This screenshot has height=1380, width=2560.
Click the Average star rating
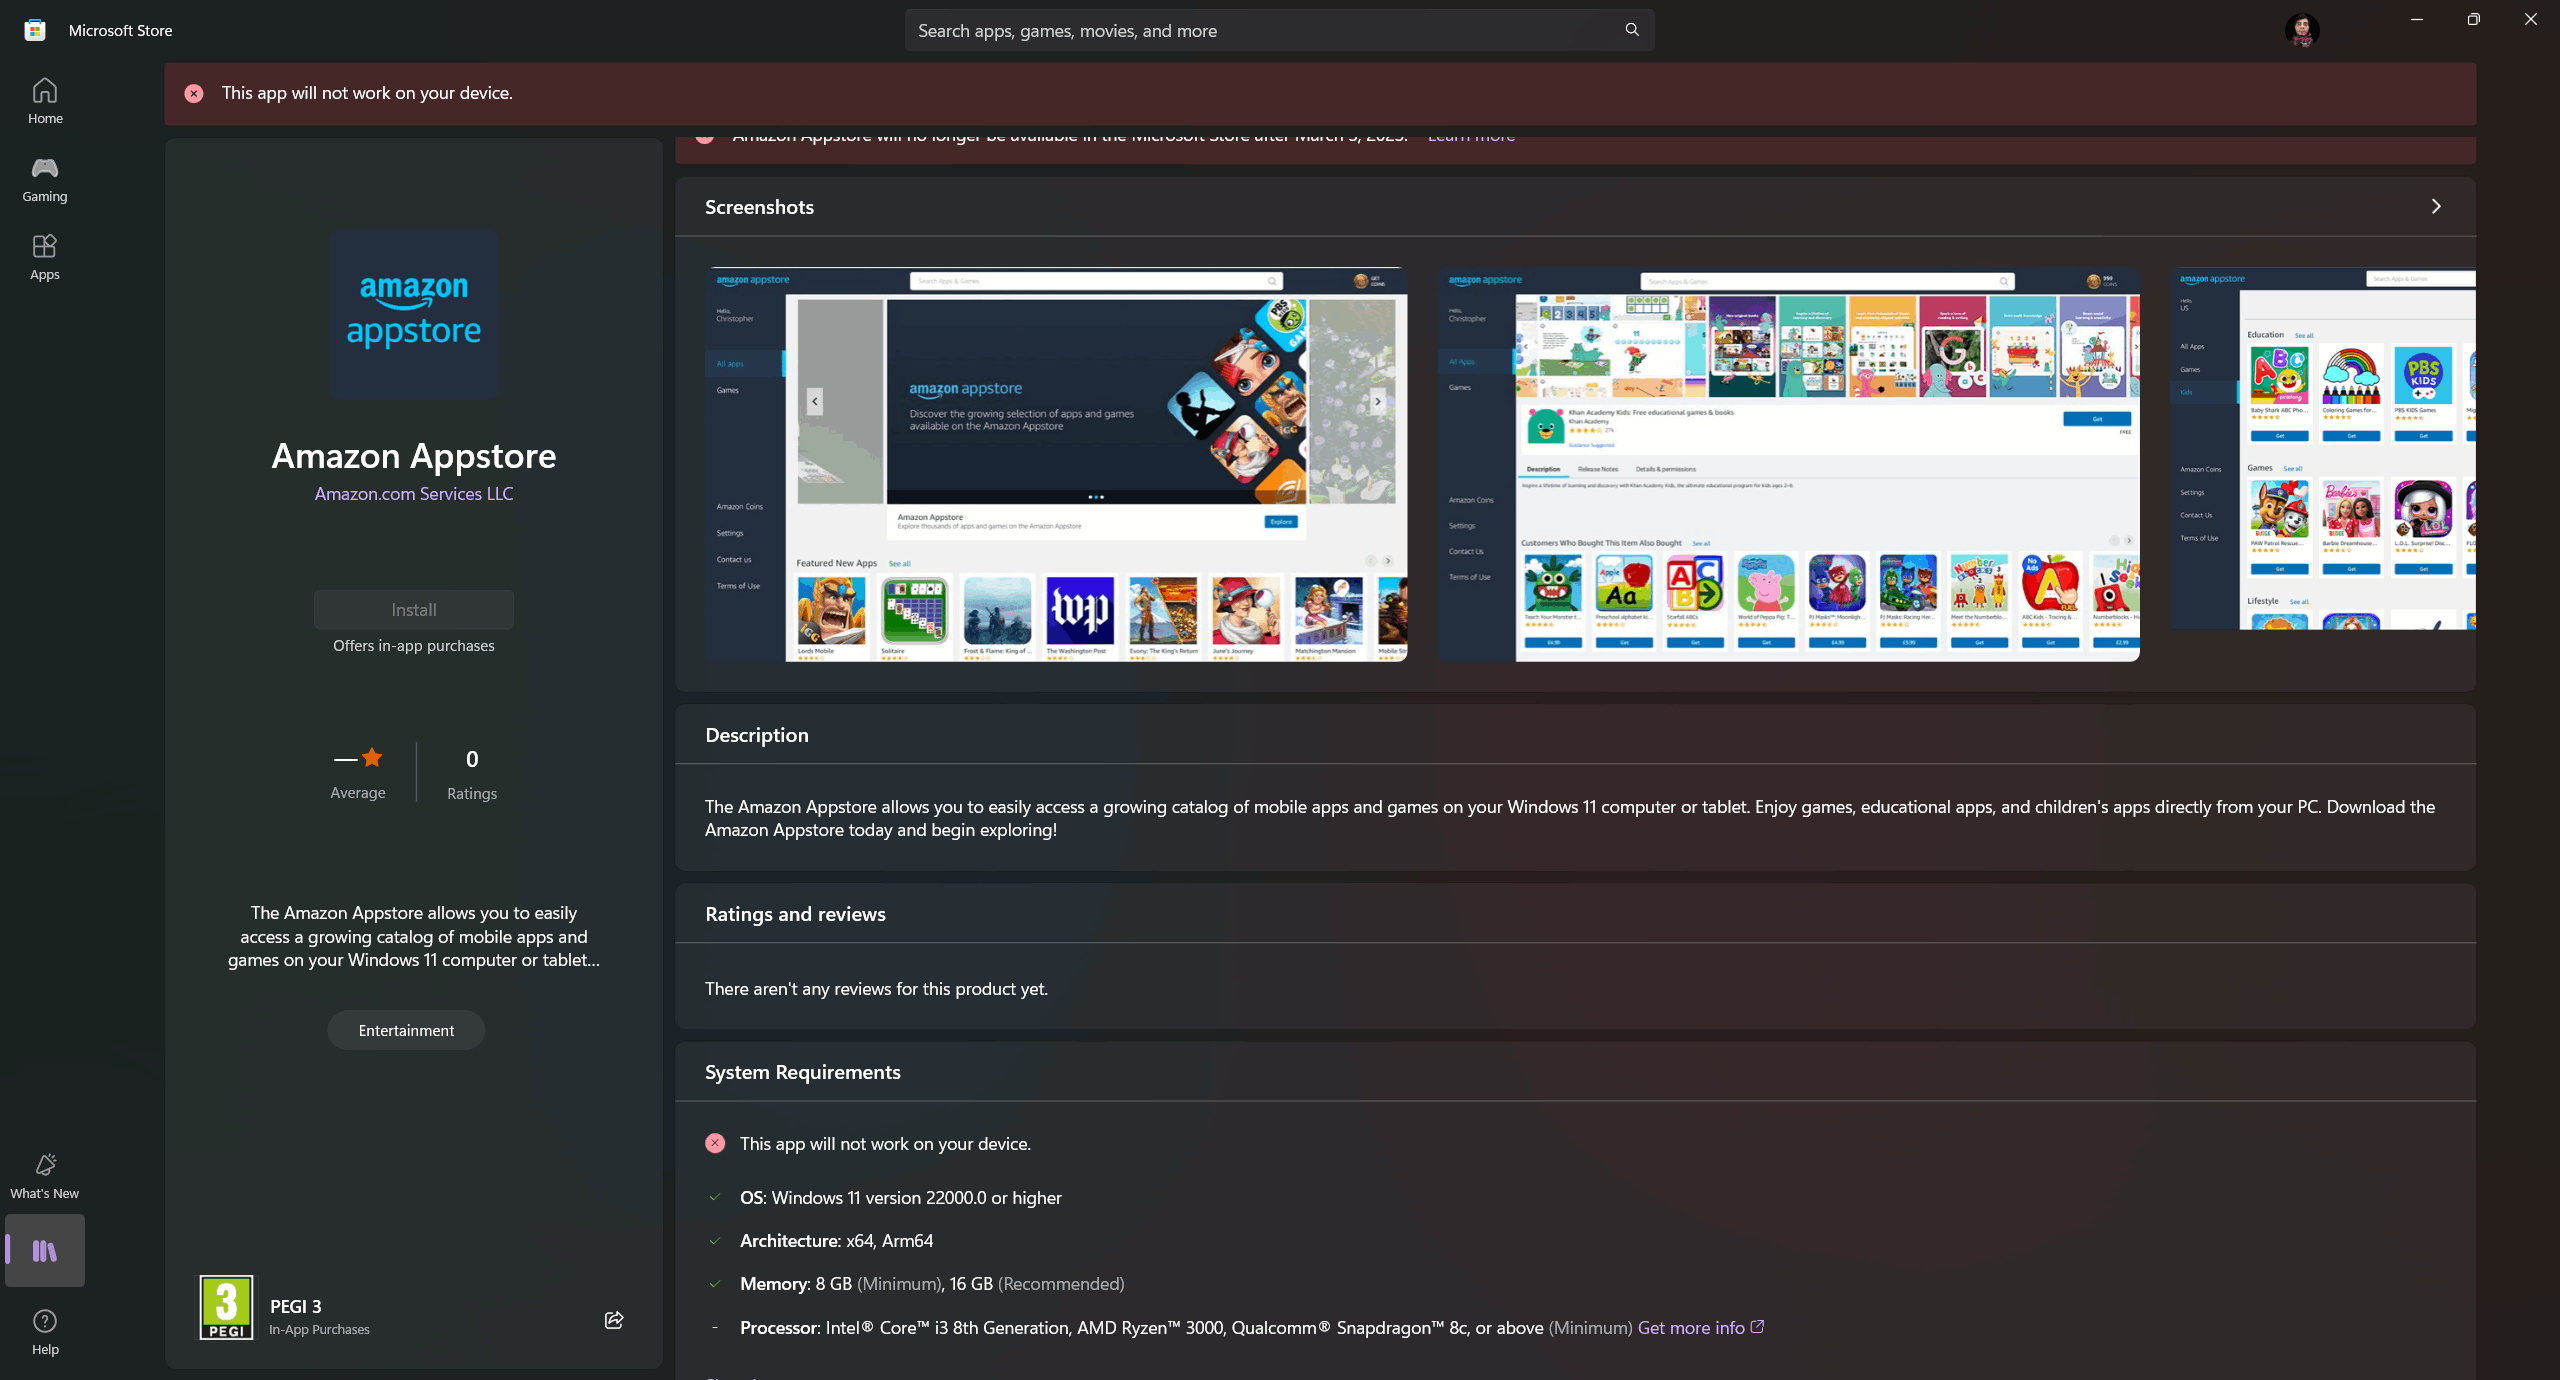(358, 774)
